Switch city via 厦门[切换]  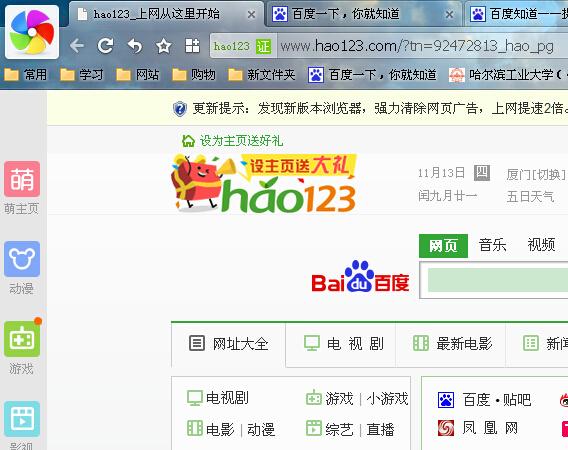coord(536,175)
